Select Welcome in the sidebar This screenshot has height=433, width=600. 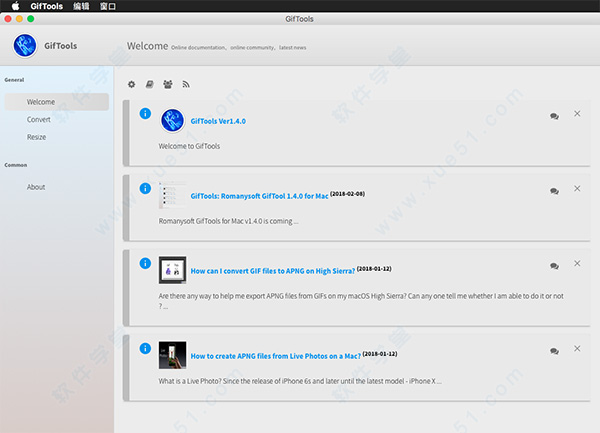tap(57, 102)
